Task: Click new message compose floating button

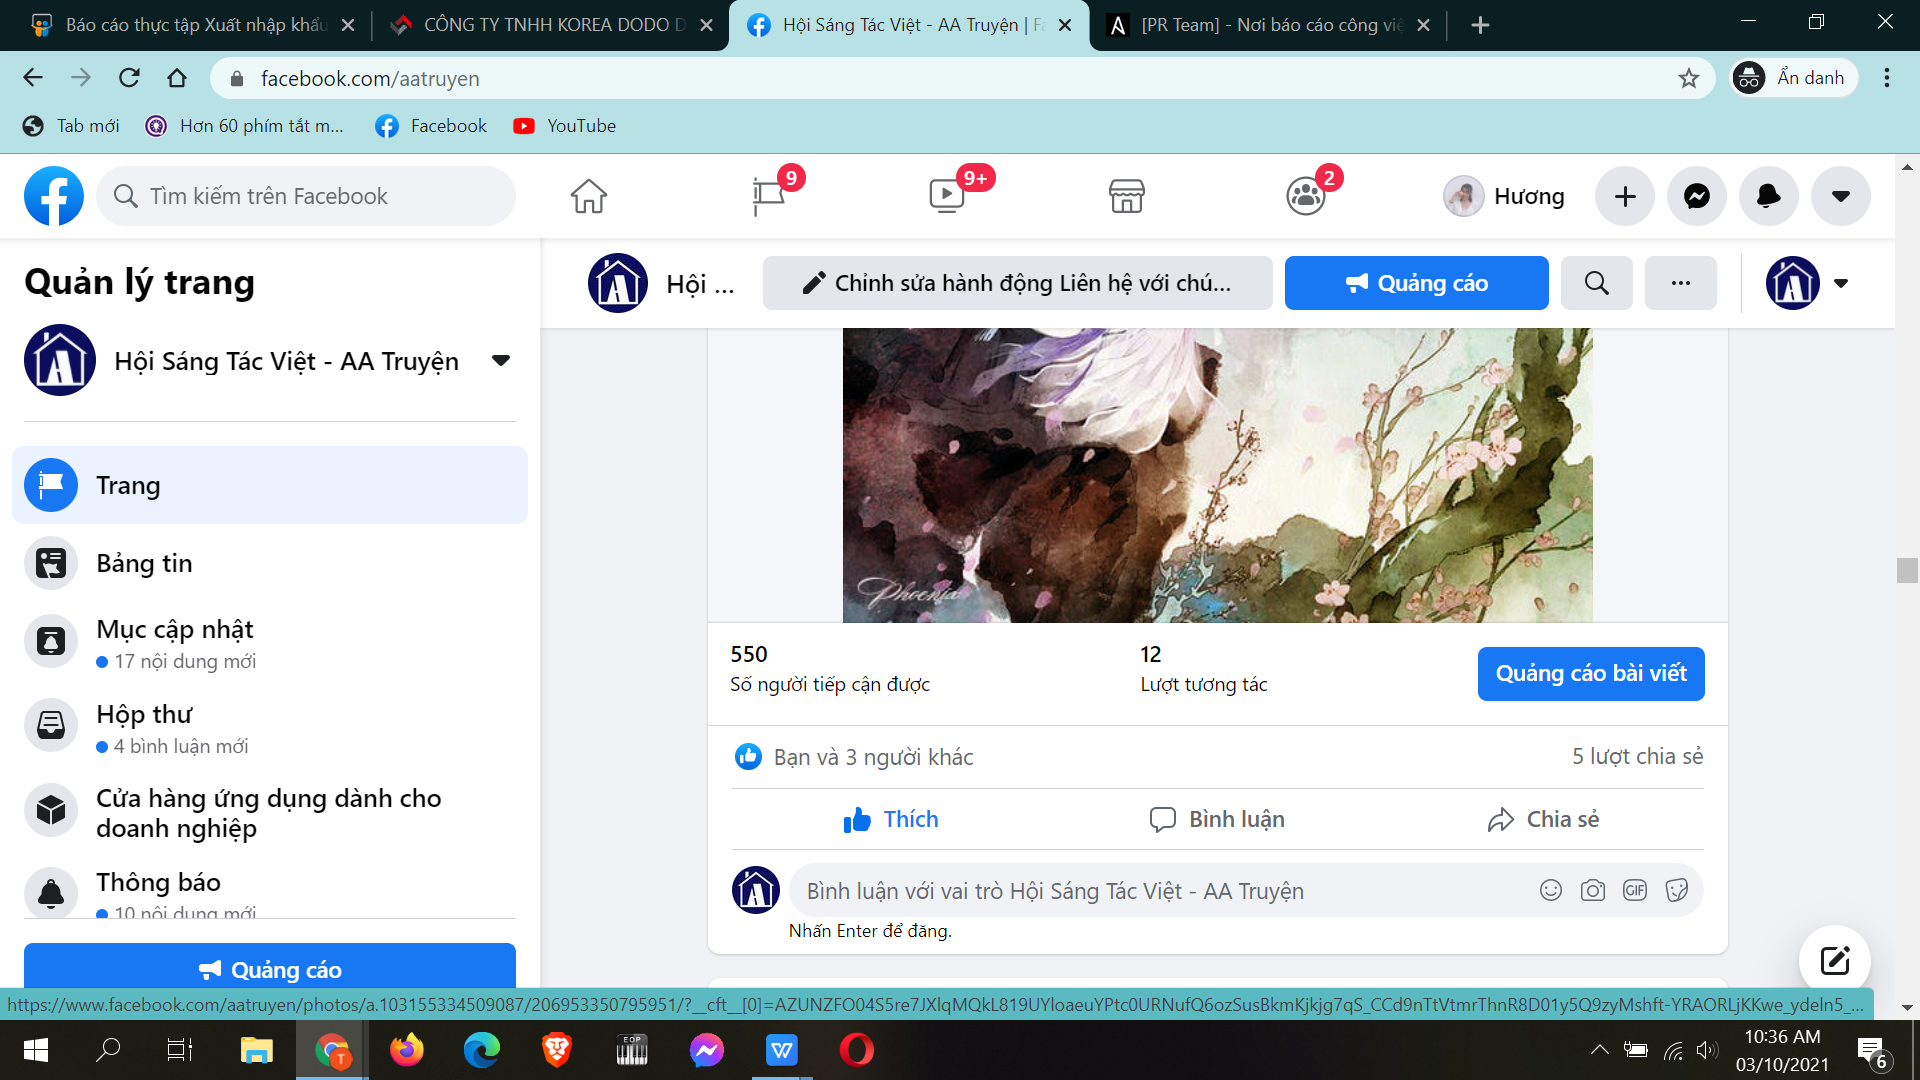Action: (x=1835, y=961)
